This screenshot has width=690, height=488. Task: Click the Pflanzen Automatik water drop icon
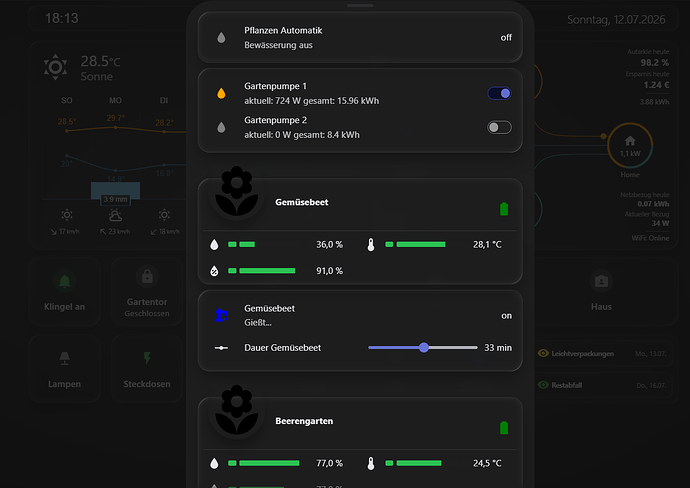(x=221, y=37)
